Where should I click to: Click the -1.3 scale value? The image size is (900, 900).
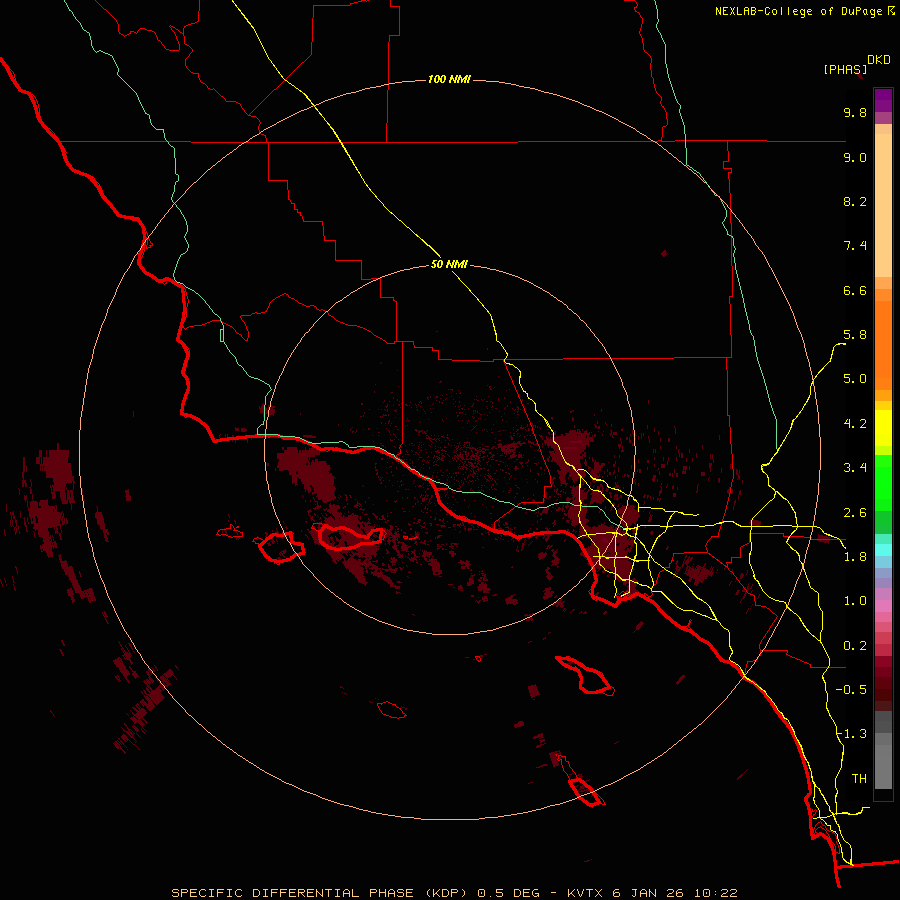coord(851,734)
